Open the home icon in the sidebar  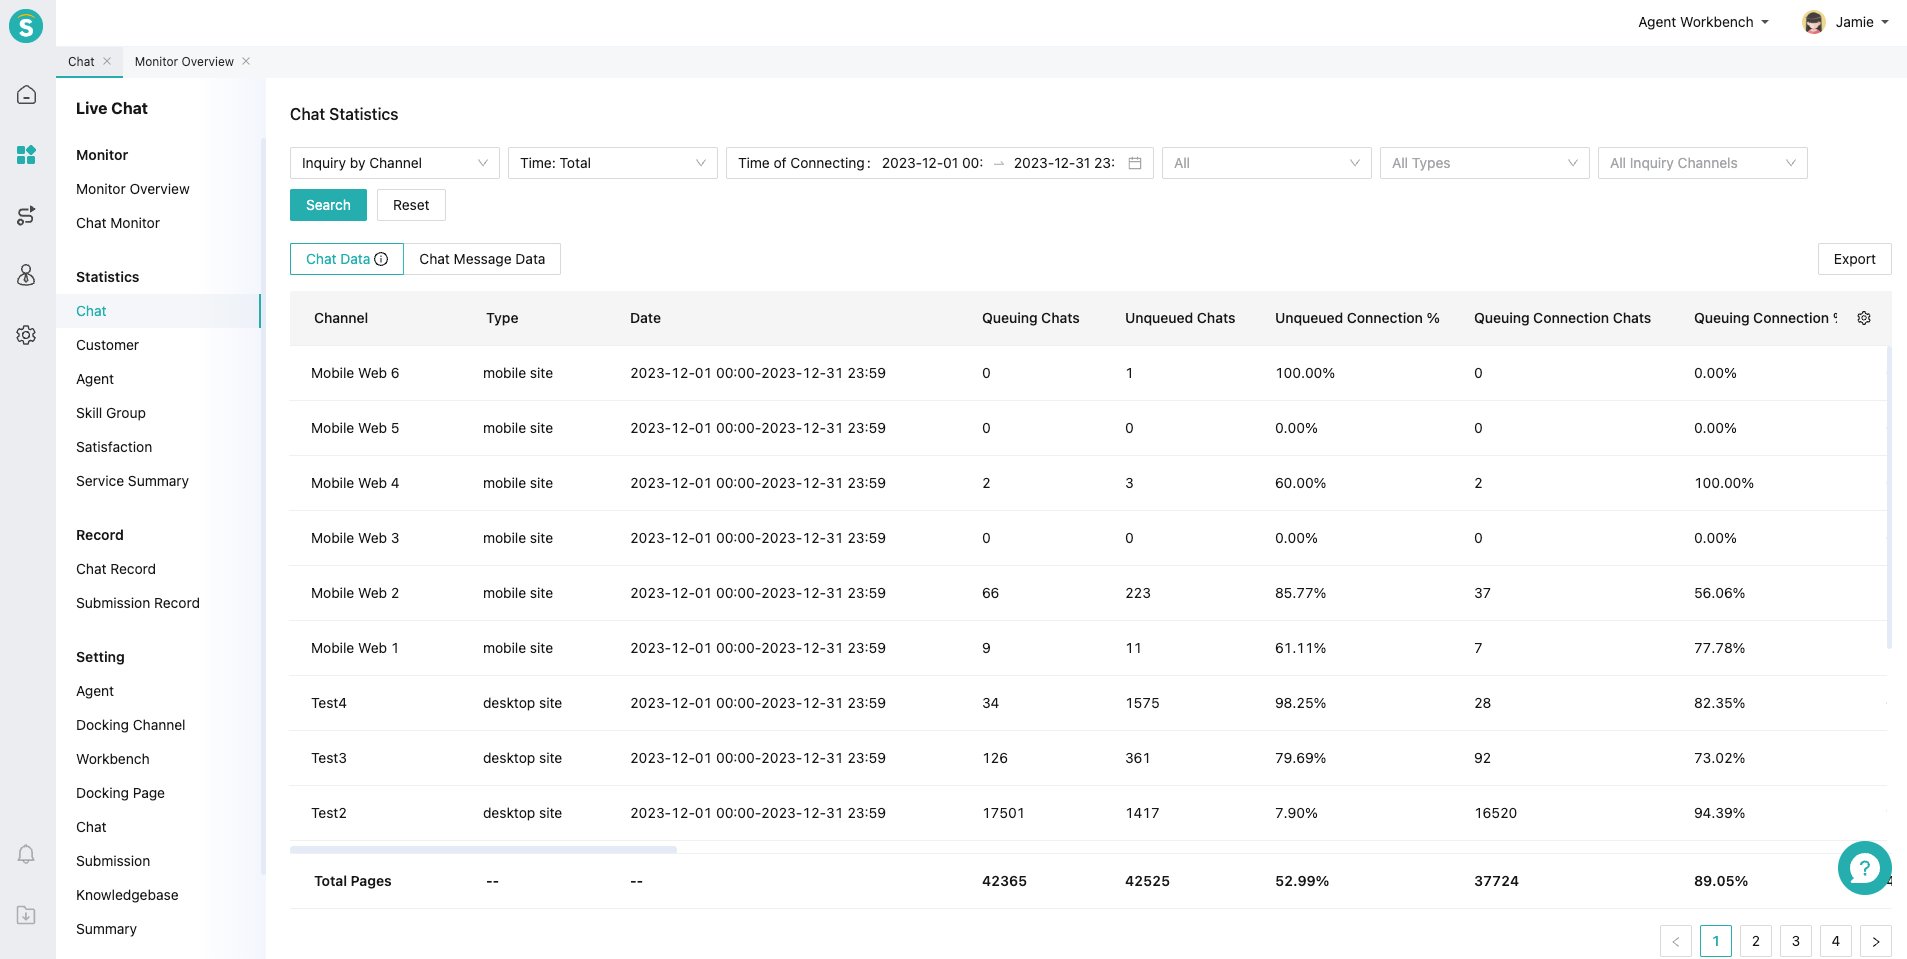(x=27, y=95)
